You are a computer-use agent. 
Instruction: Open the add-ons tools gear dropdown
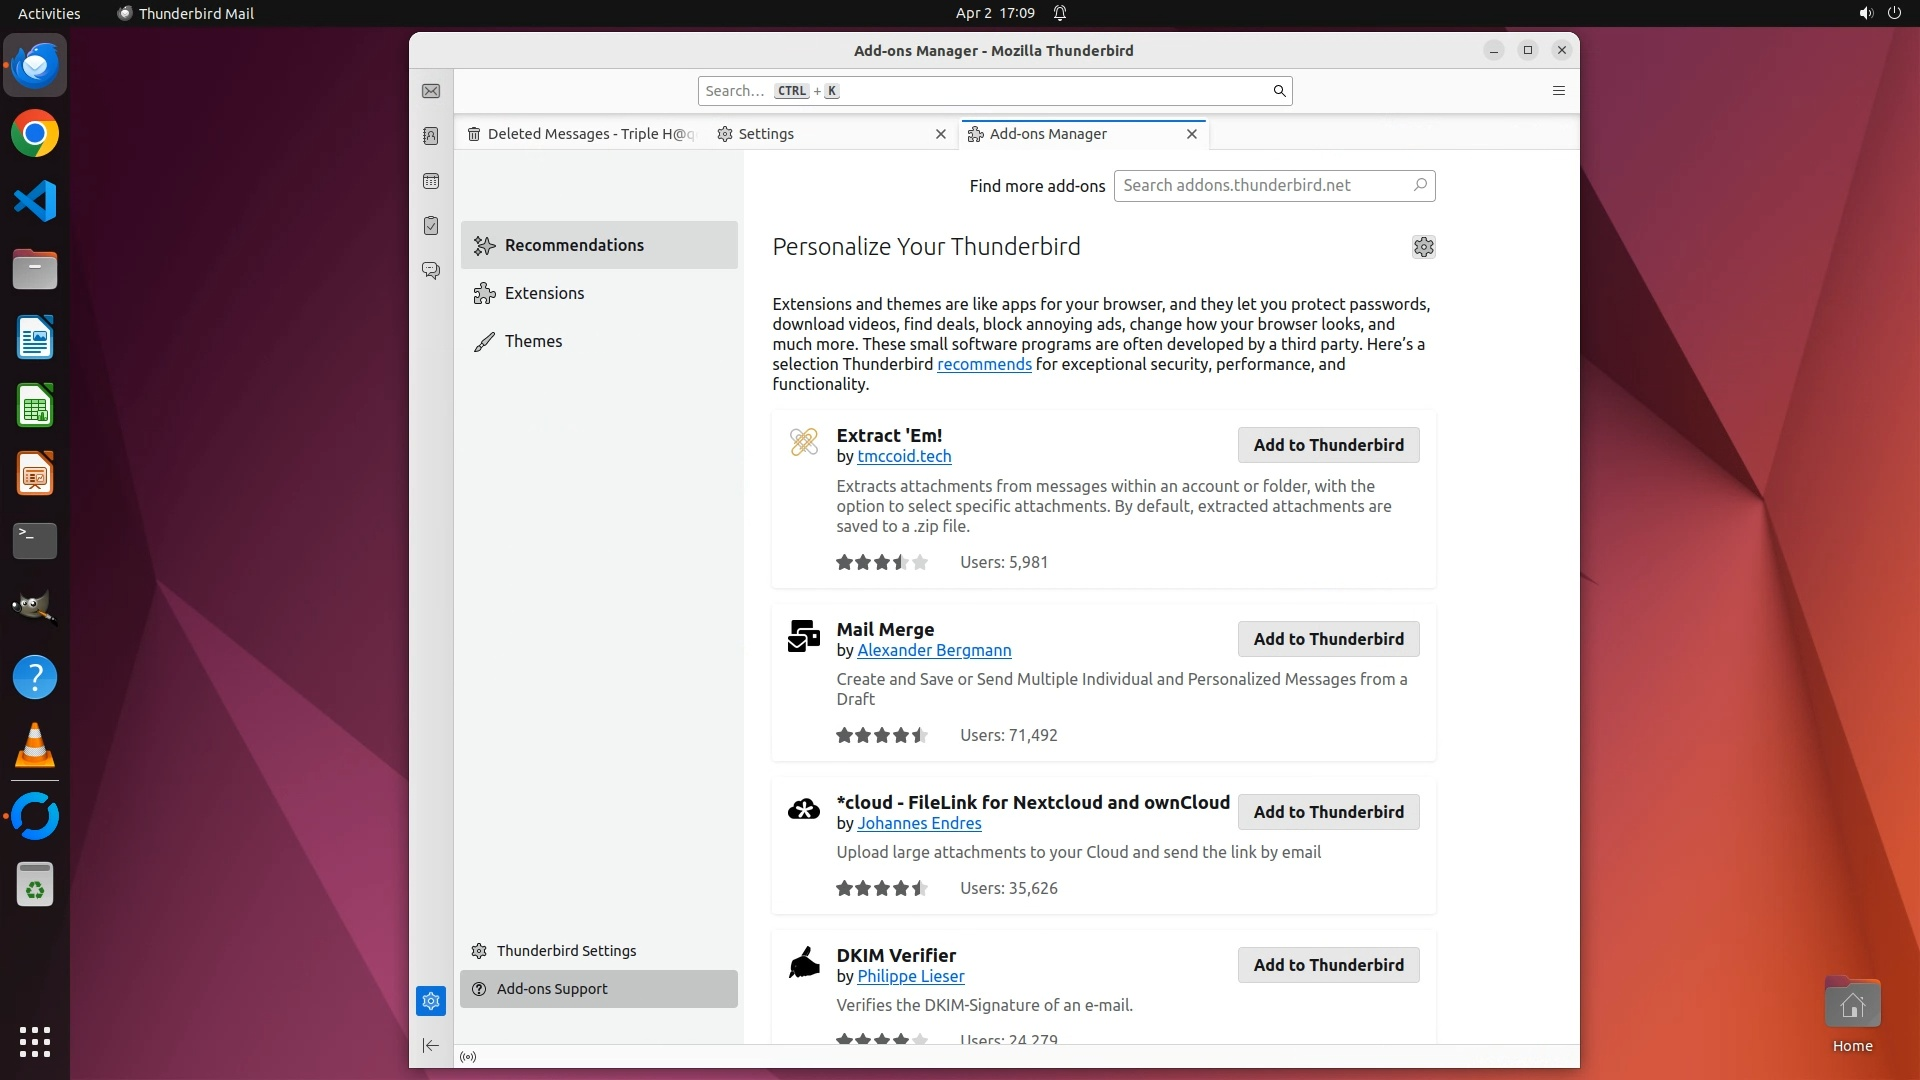(1423, 247)
